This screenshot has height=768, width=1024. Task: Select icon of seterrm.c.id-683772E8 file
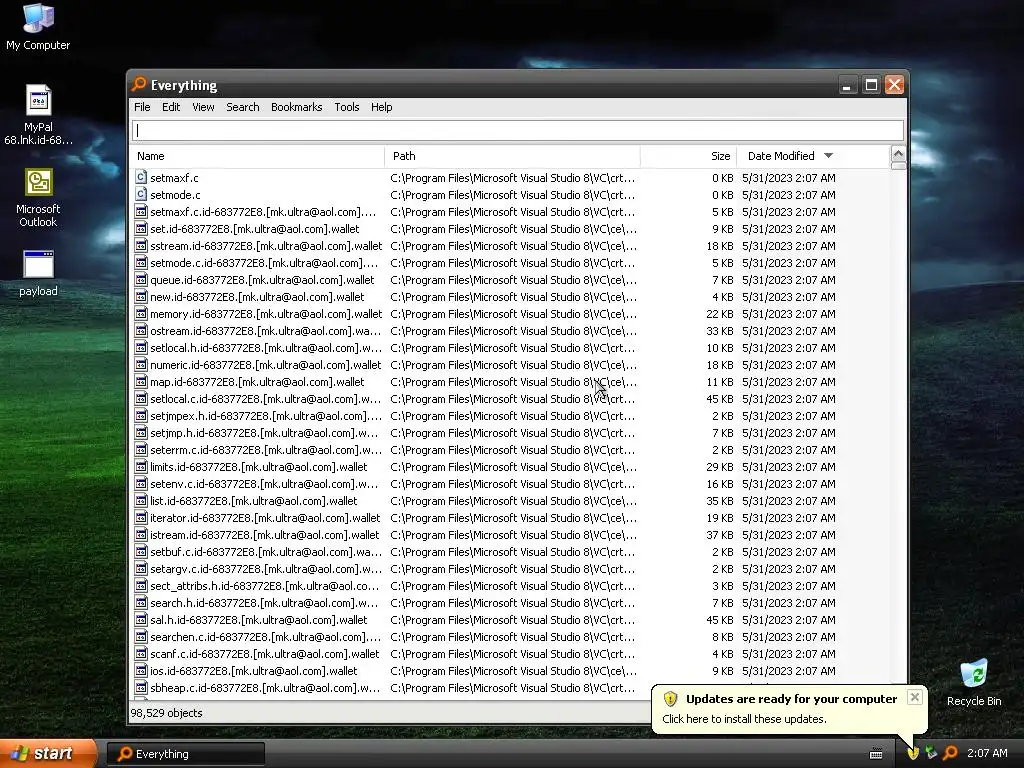tap(140, 449)
